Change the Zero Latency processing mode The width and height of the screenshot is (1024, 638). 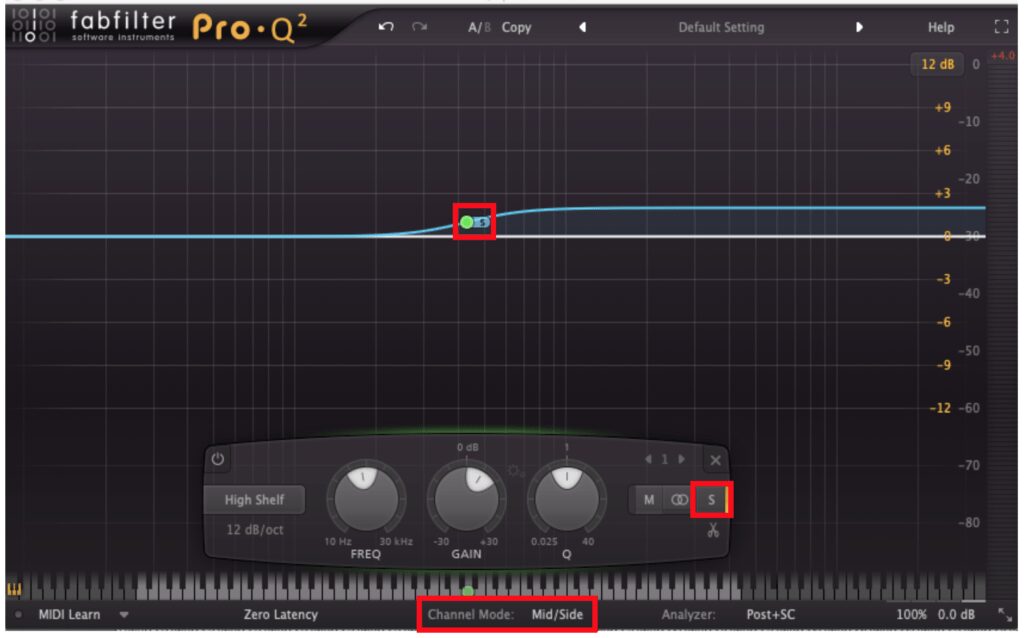[x=281, y=614]
